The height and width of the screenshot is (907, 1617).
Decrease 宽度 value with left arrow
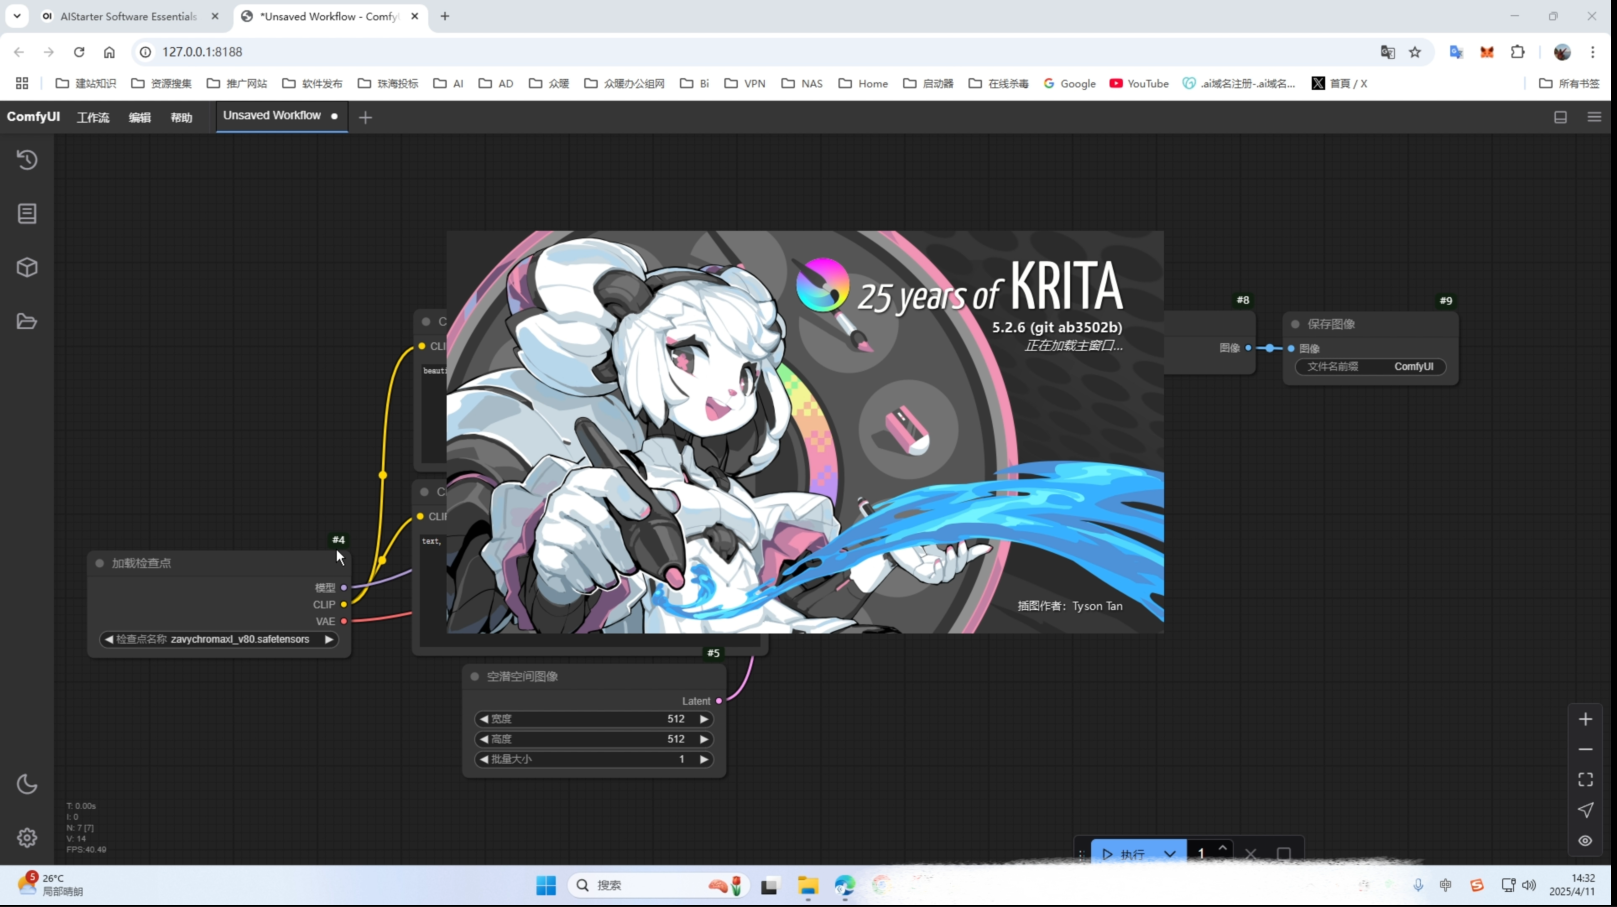point(484,719)
